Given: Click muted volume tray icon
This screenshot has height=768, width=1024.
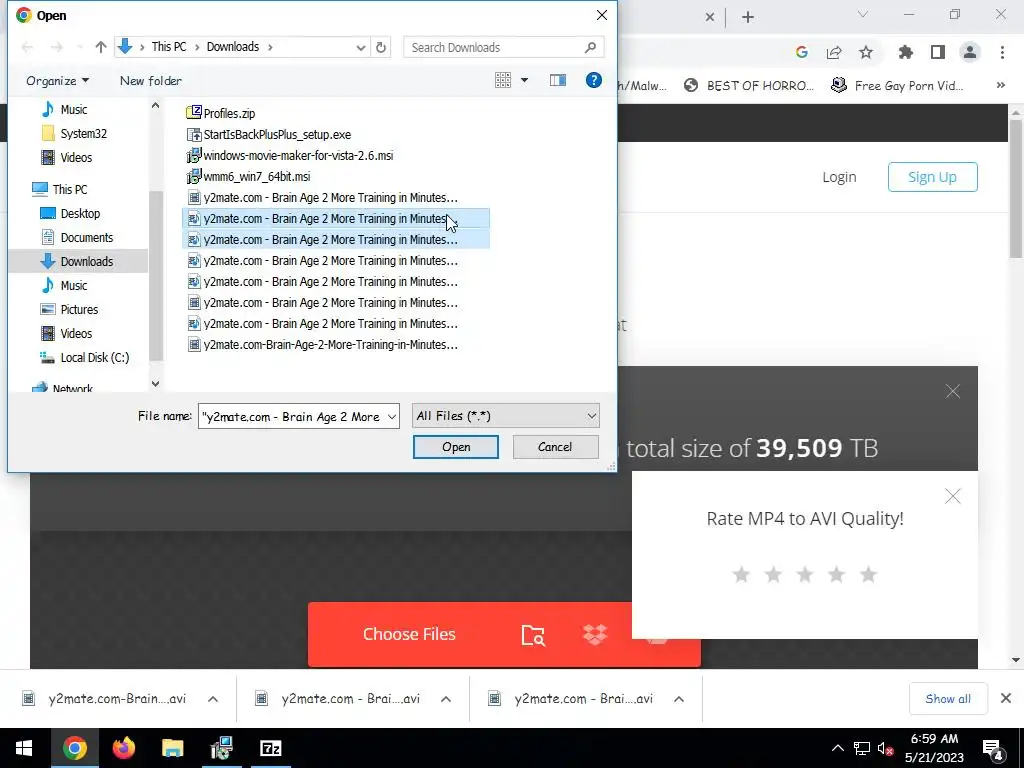Looking at the screenshot, I should click(886, 748).
